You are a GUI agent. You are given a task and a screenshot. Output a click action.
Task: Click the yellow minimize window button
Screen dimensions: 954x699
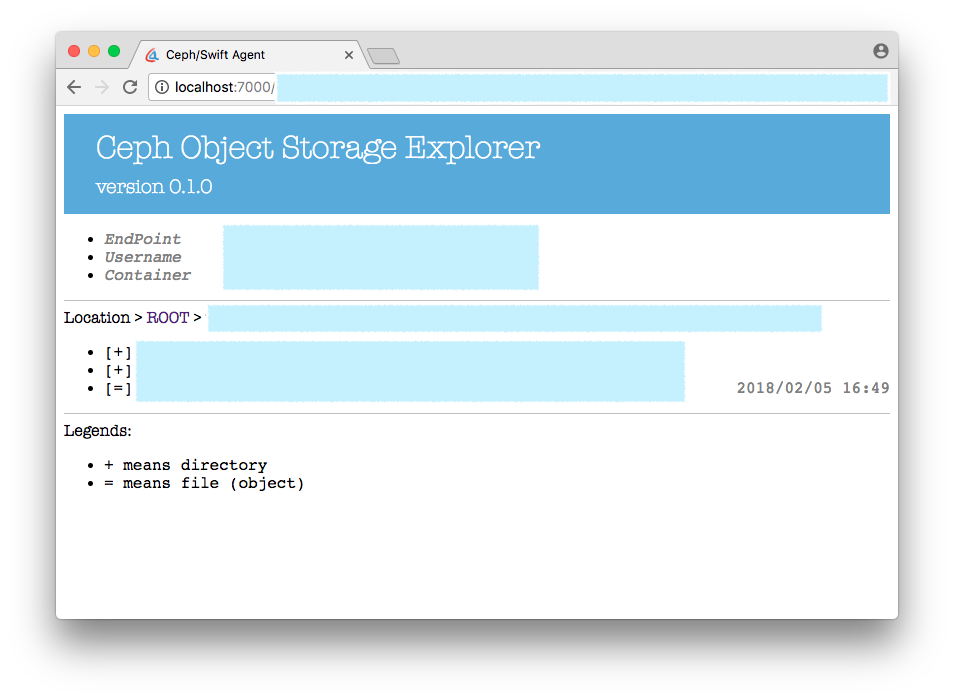point(94,51)
